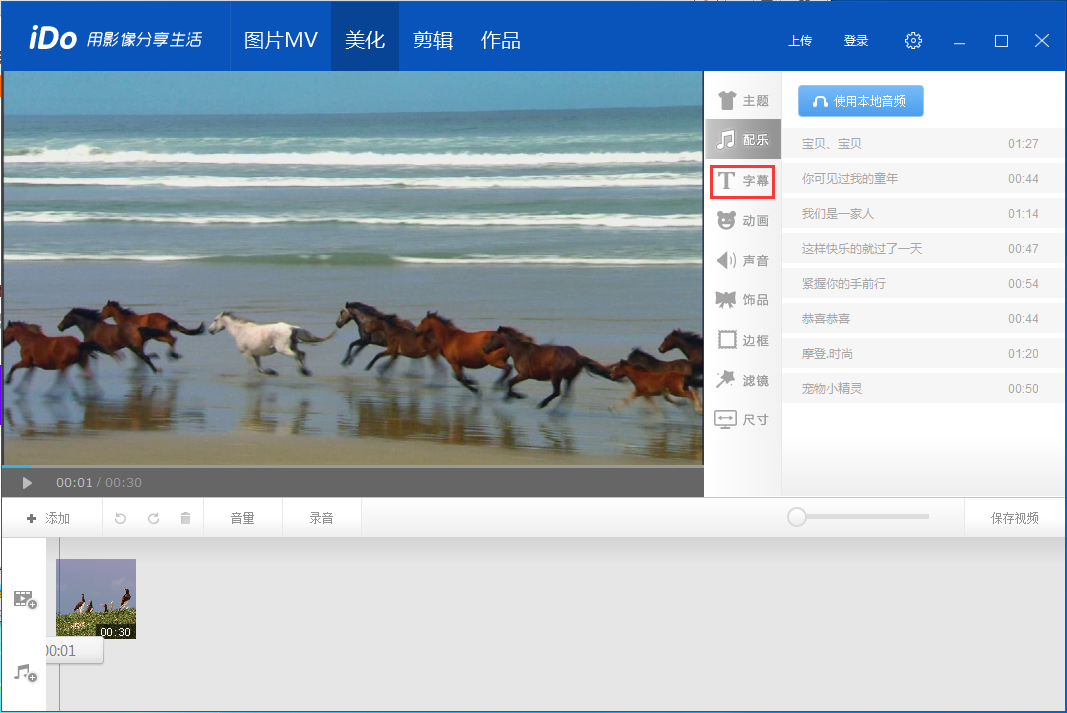This screenshot has height=713, width=1067.
Task: Click the timeline zoom slider handle
Action: [x=797, y=517]
